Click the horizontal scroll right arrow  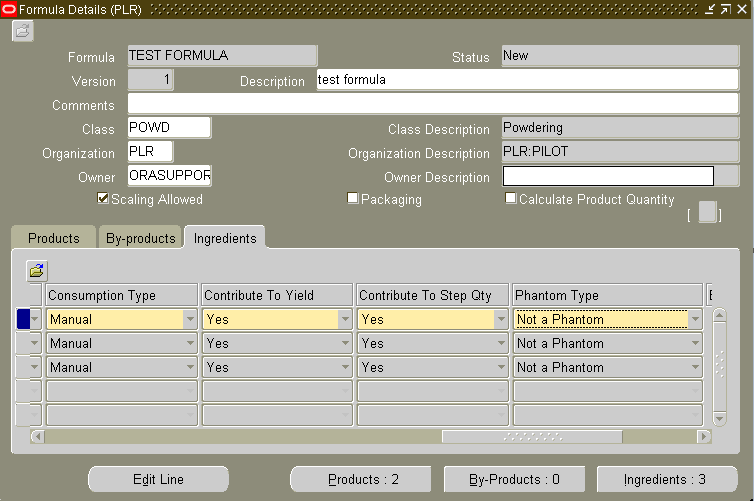tap(704, 437)
